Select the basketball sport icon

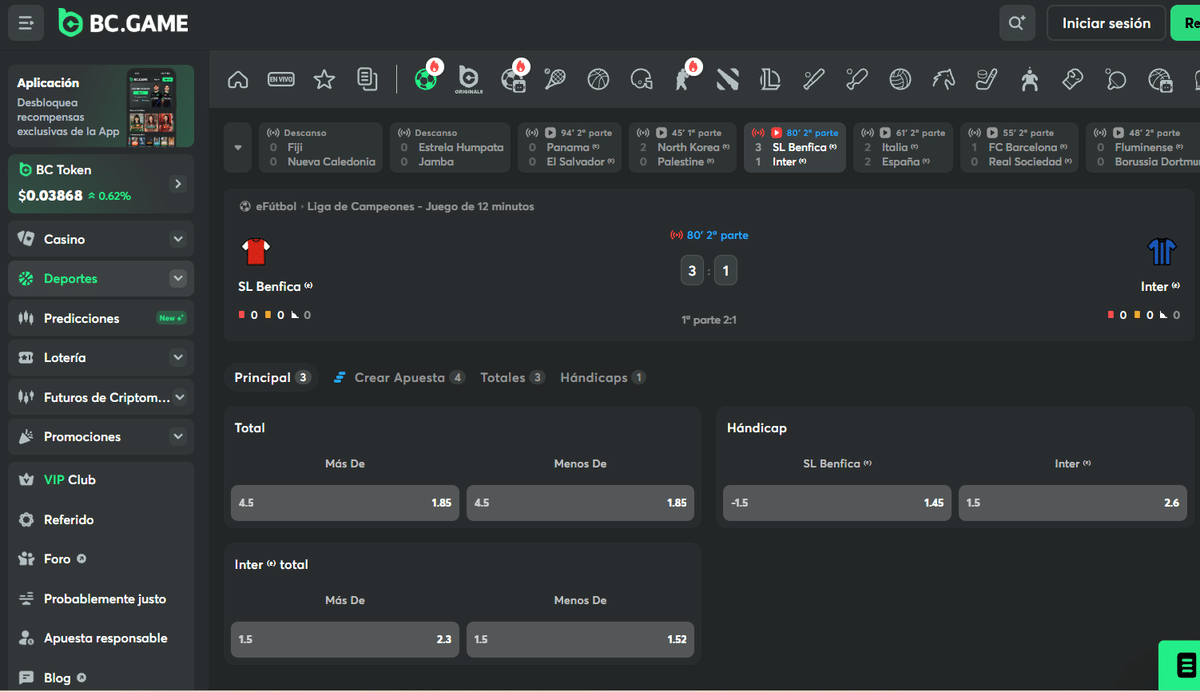tap(598, 79)
